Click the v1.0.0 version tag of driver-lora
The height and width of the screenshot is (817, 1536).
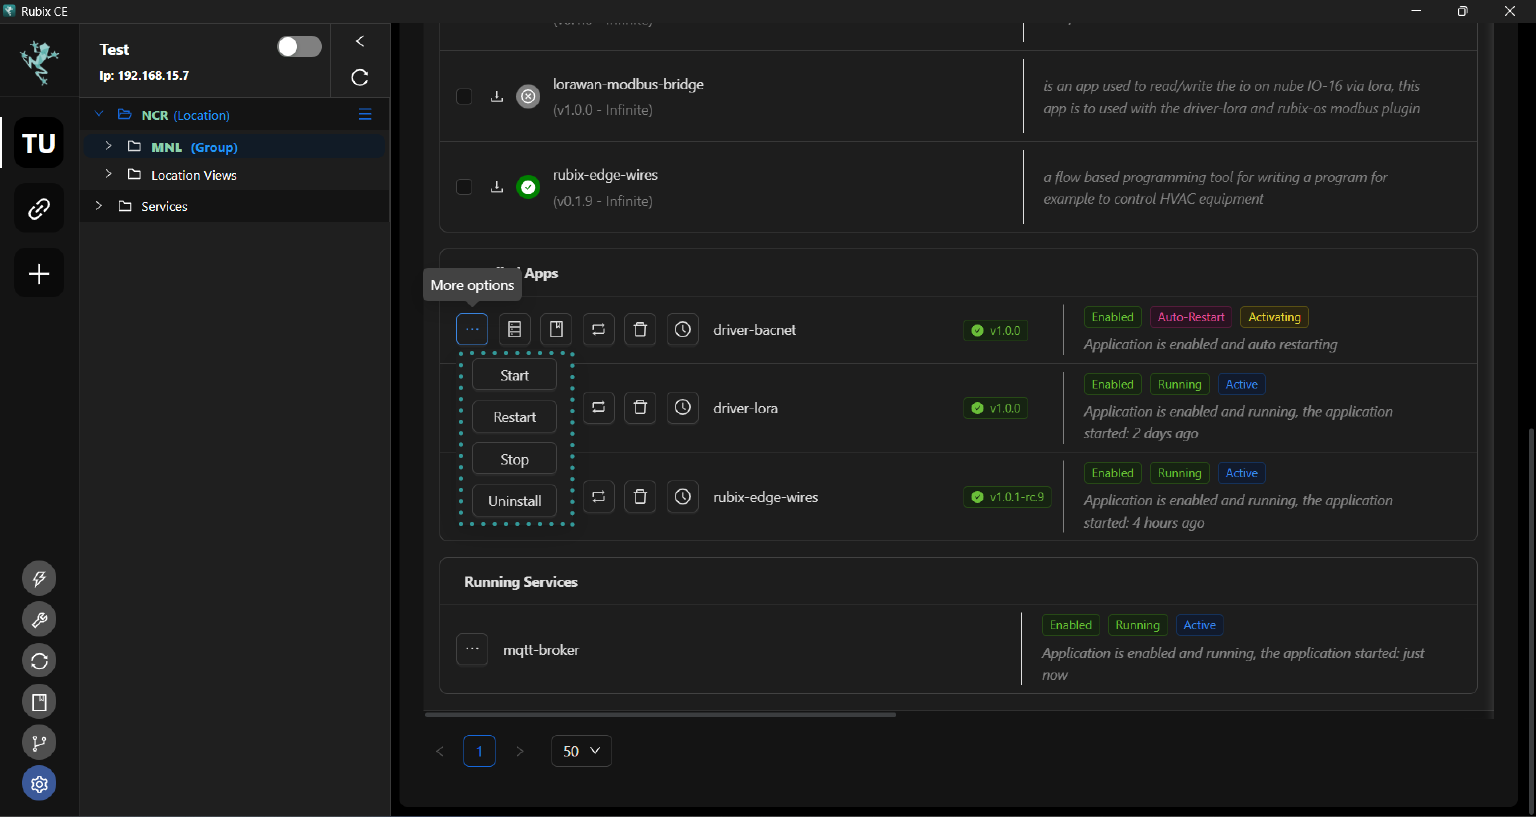995,408
